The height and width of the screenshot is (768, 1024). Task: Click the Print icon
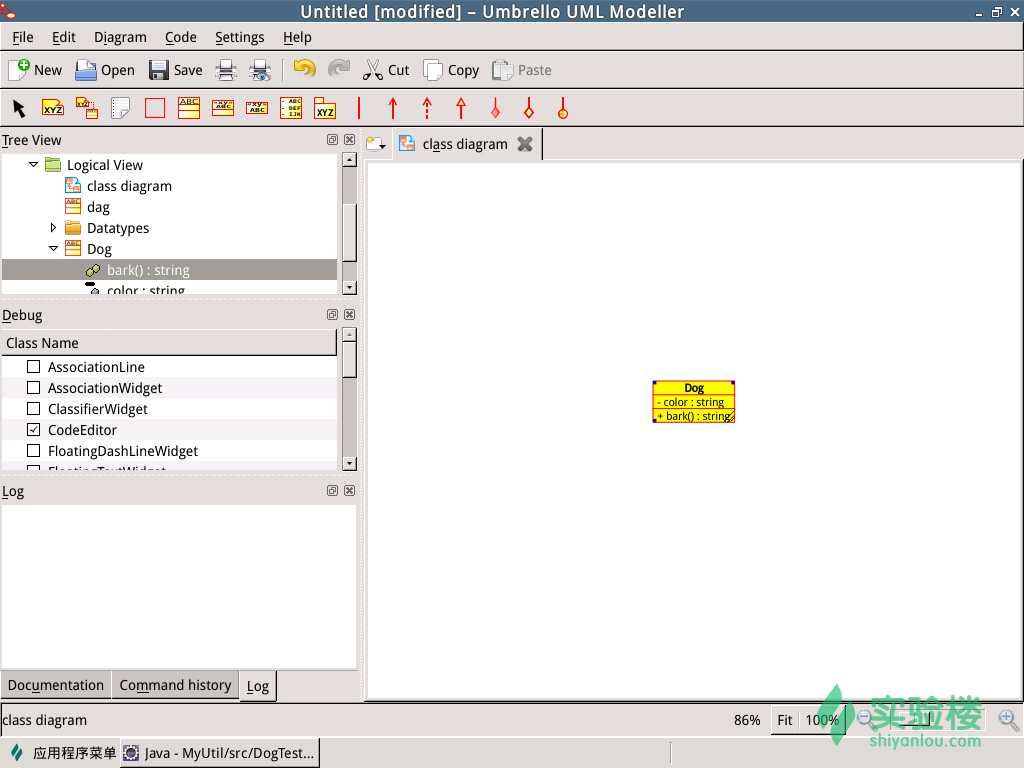click(226, 70)
